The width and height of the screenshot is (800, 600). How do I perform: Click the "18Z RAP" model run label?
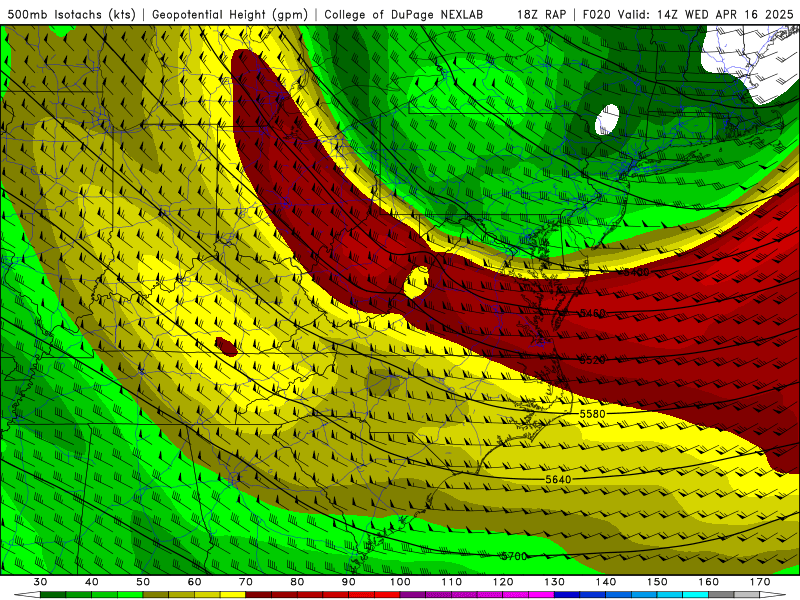[x=541, y=15]
